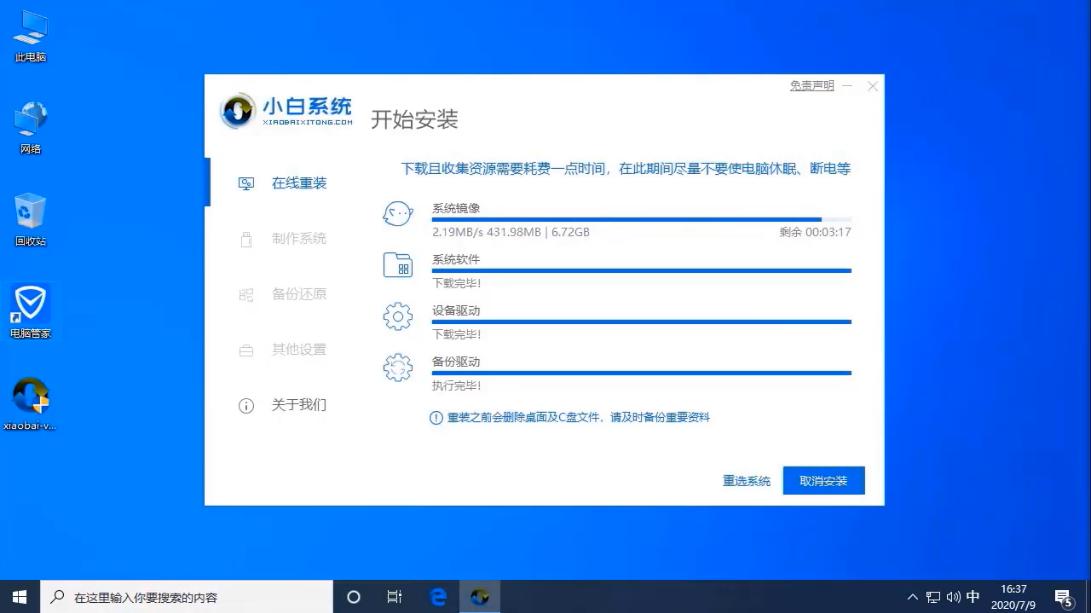This screenshot has height=613, width=1091.
Task: Click the globe icon beside 系统镜像
Action: coord(397,213)
